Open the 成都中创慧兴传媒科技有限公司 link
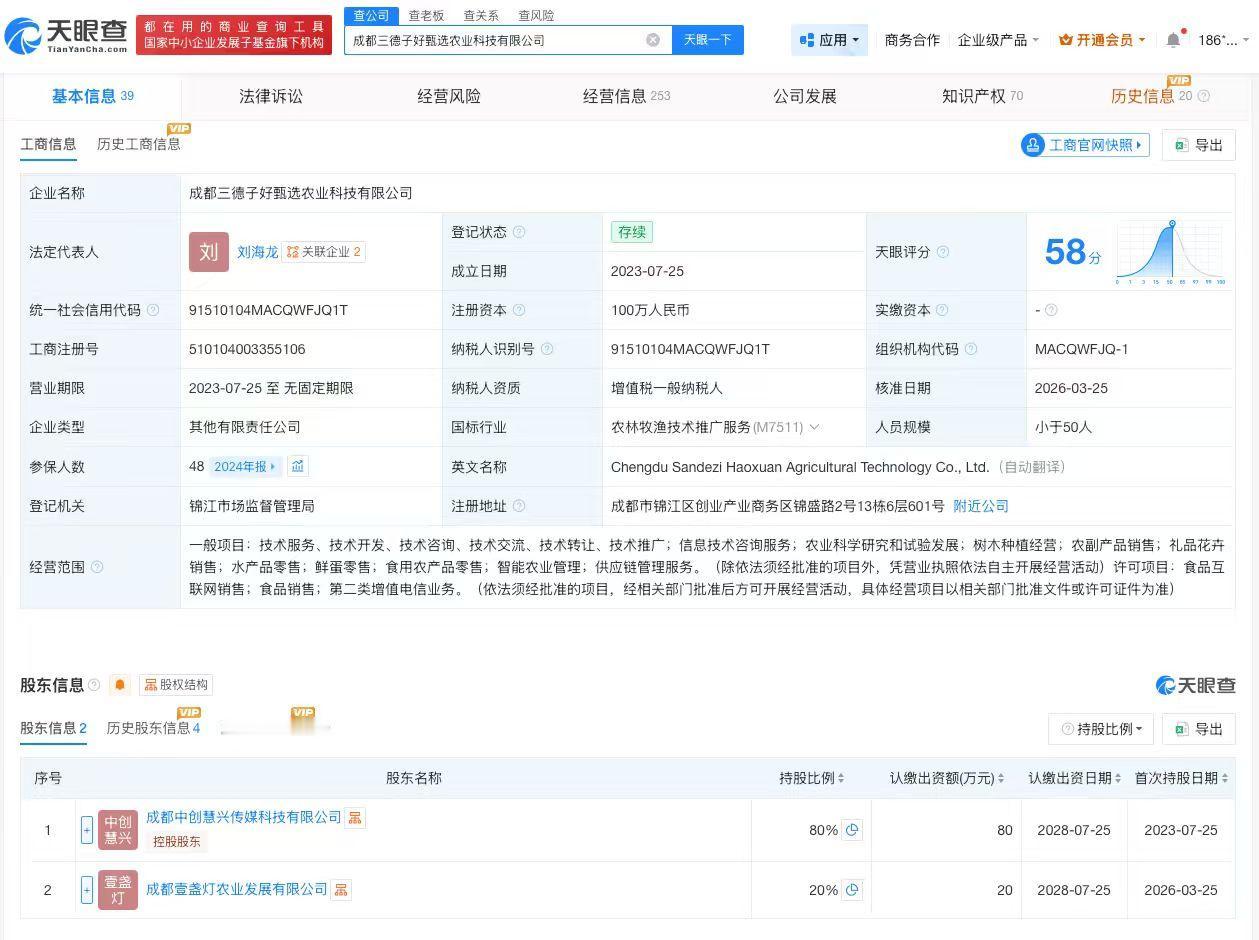Viewport: 1259px width, 940px height. (244, 818)
